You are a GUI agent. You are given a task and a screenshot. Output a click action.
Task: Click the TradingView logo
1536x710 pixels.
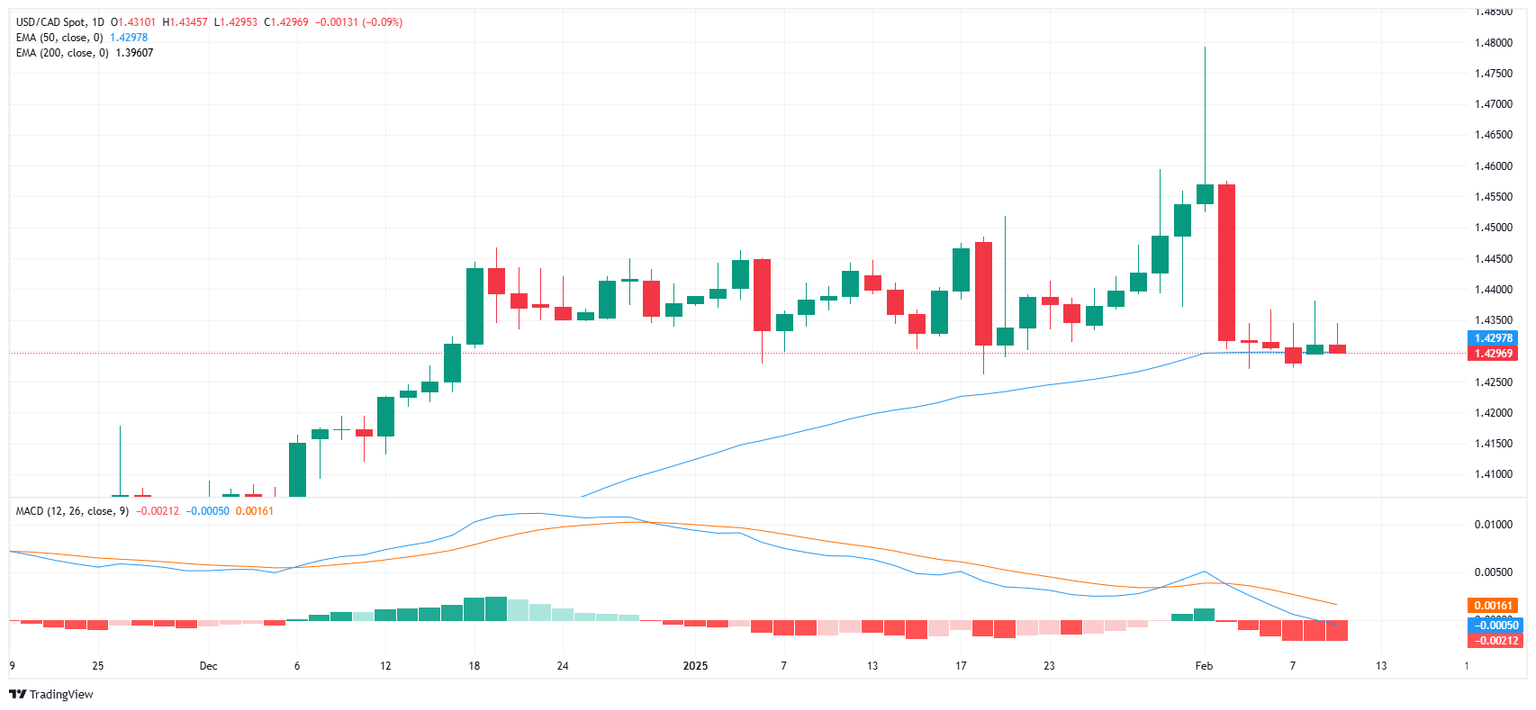click(x=51, y=694)
